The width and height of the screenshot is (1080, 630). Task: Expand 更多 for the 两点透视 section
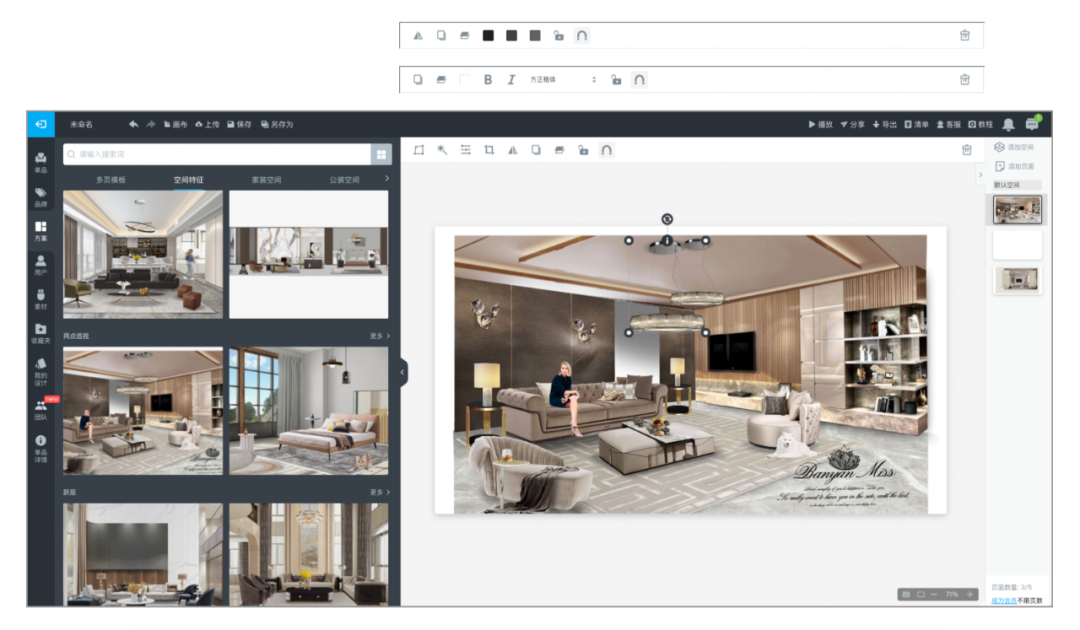pyautogui.click(x=380, y=336)
